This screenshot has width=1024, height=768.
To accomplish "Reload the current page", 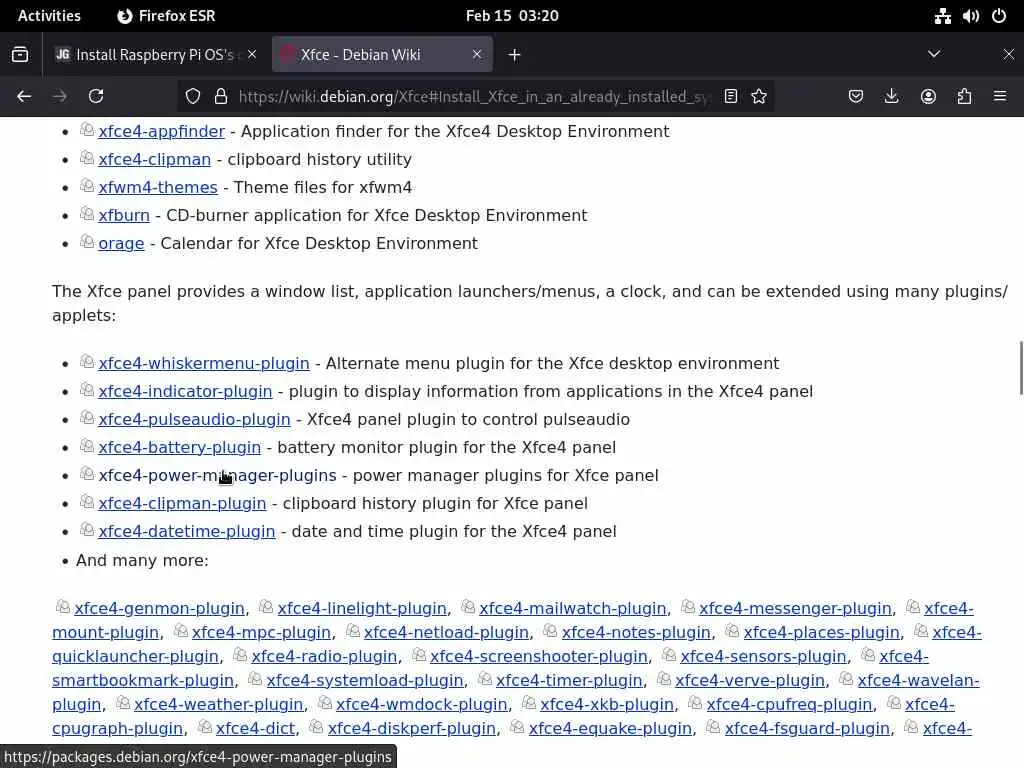I will [96, 97].
